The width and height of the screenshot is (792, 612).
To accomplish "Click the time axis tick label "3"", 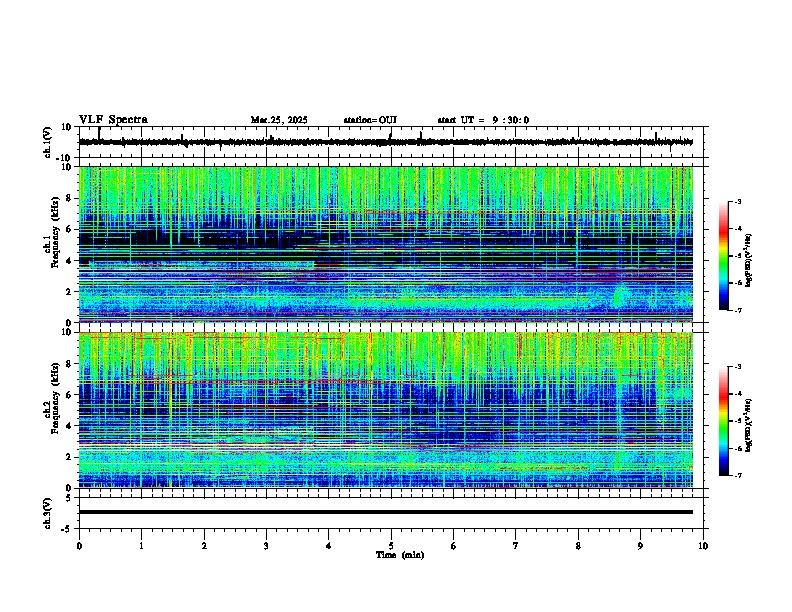I will pos(266,546).
